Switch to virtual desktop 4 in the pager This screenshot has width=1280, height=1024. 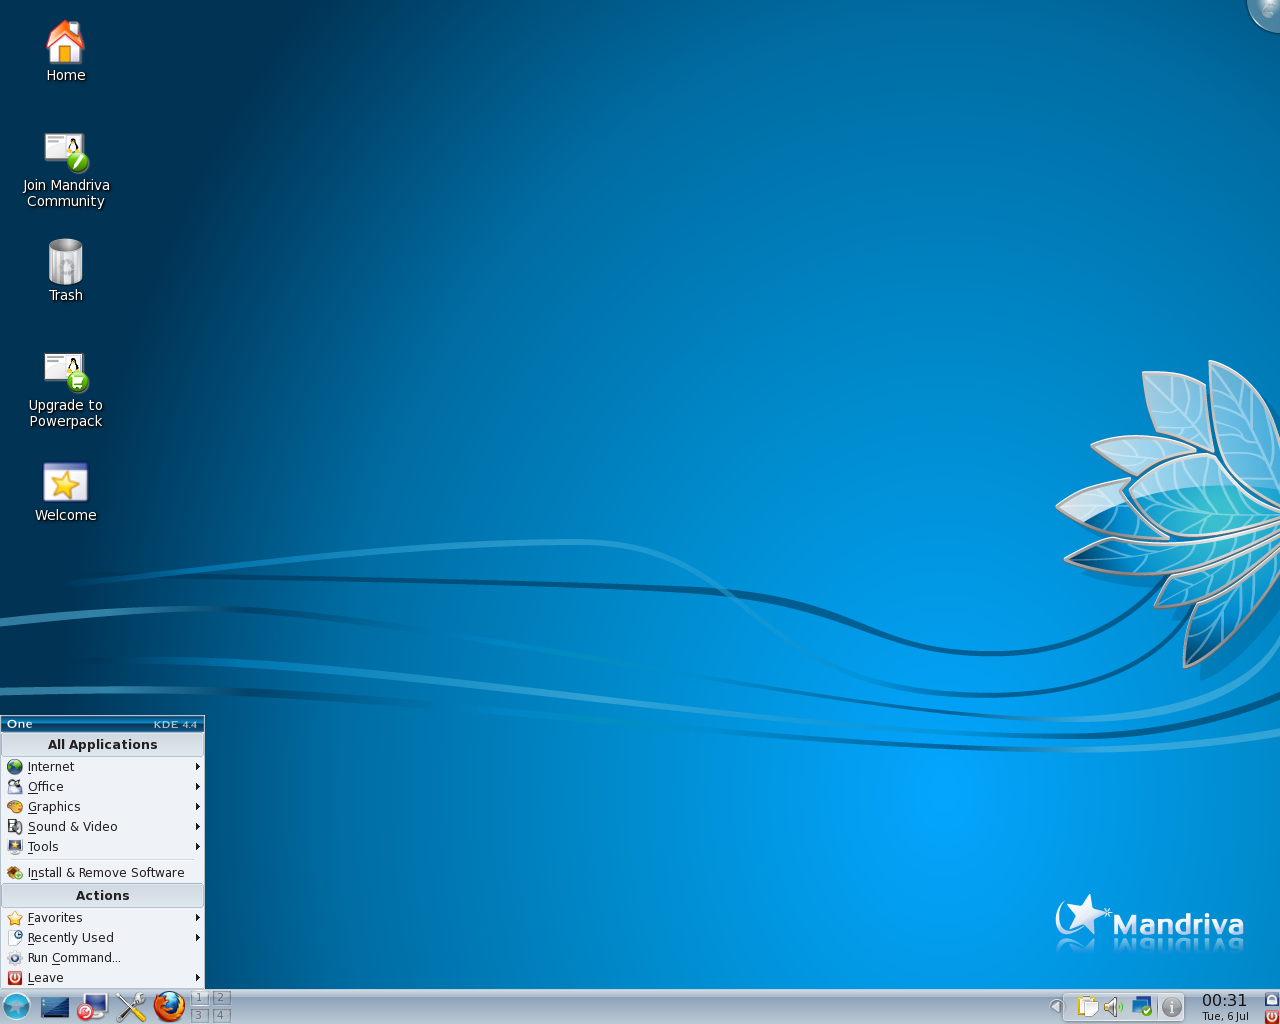[x=219, y=1014]
